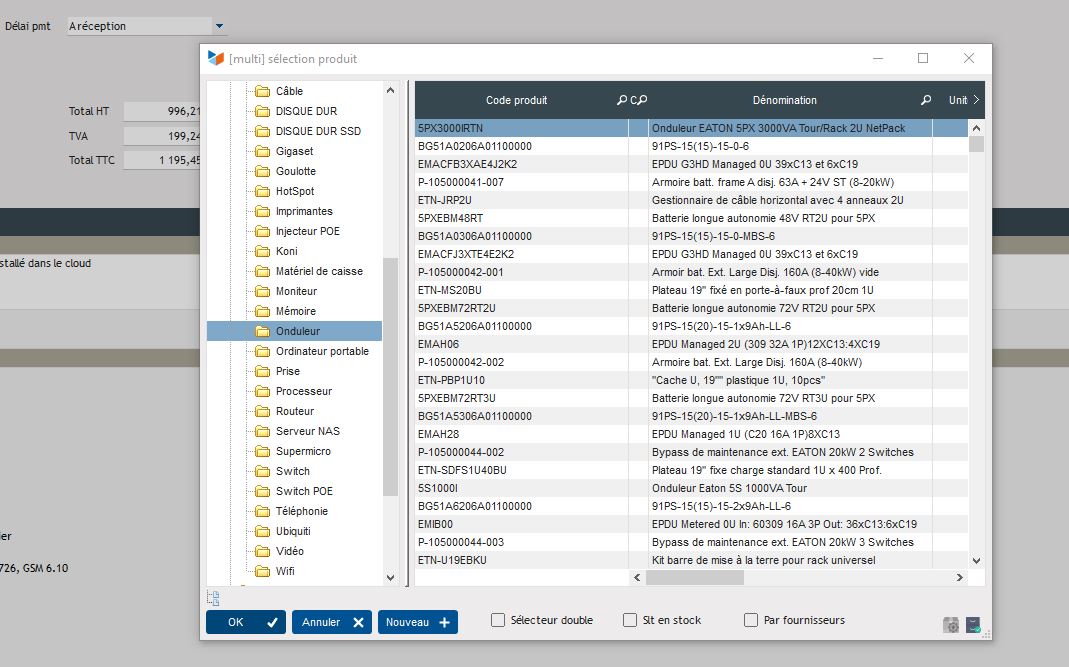Toggle the Par fournisseurs checkbox
The width and height of the screenshot is (1069, 667).
click(751, 620)
